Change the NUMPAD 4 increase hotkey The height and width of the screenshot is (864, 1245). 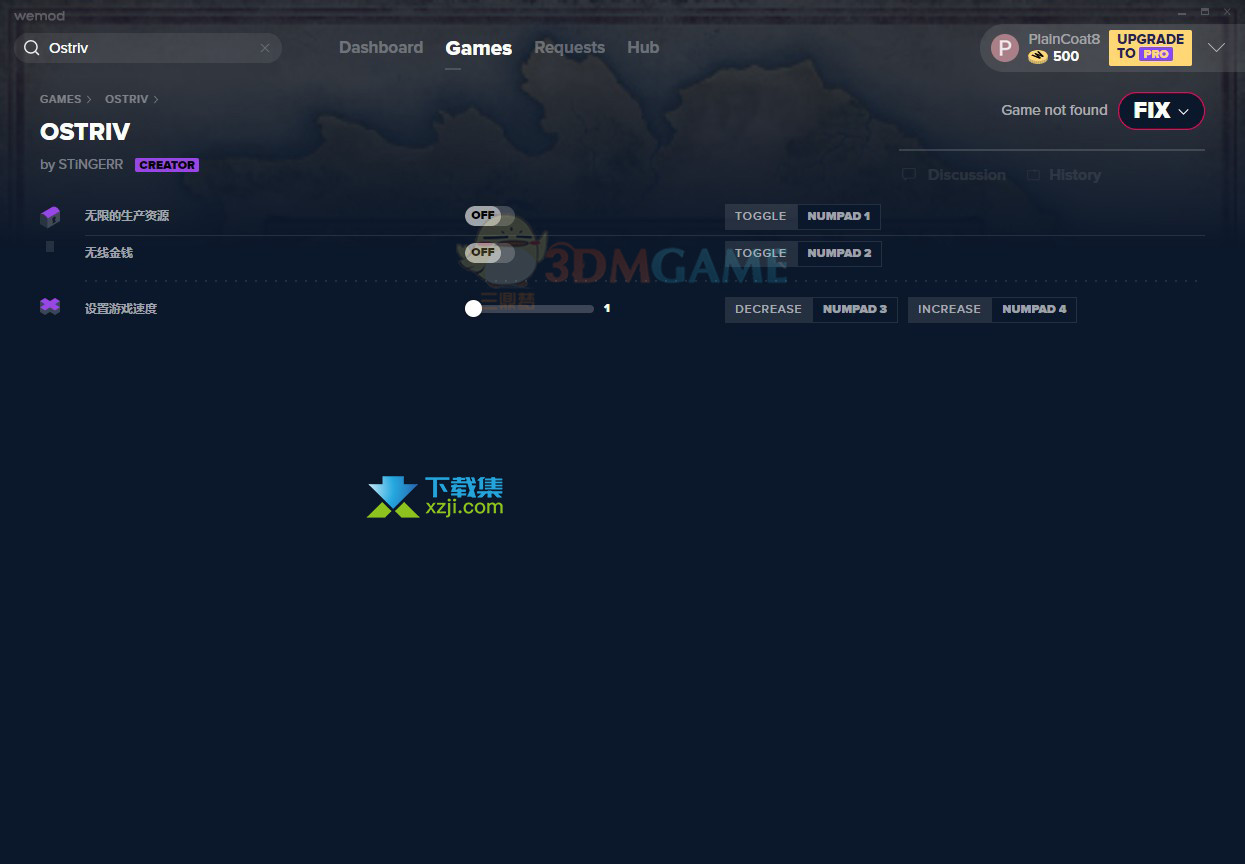(x=1034, y=309)
